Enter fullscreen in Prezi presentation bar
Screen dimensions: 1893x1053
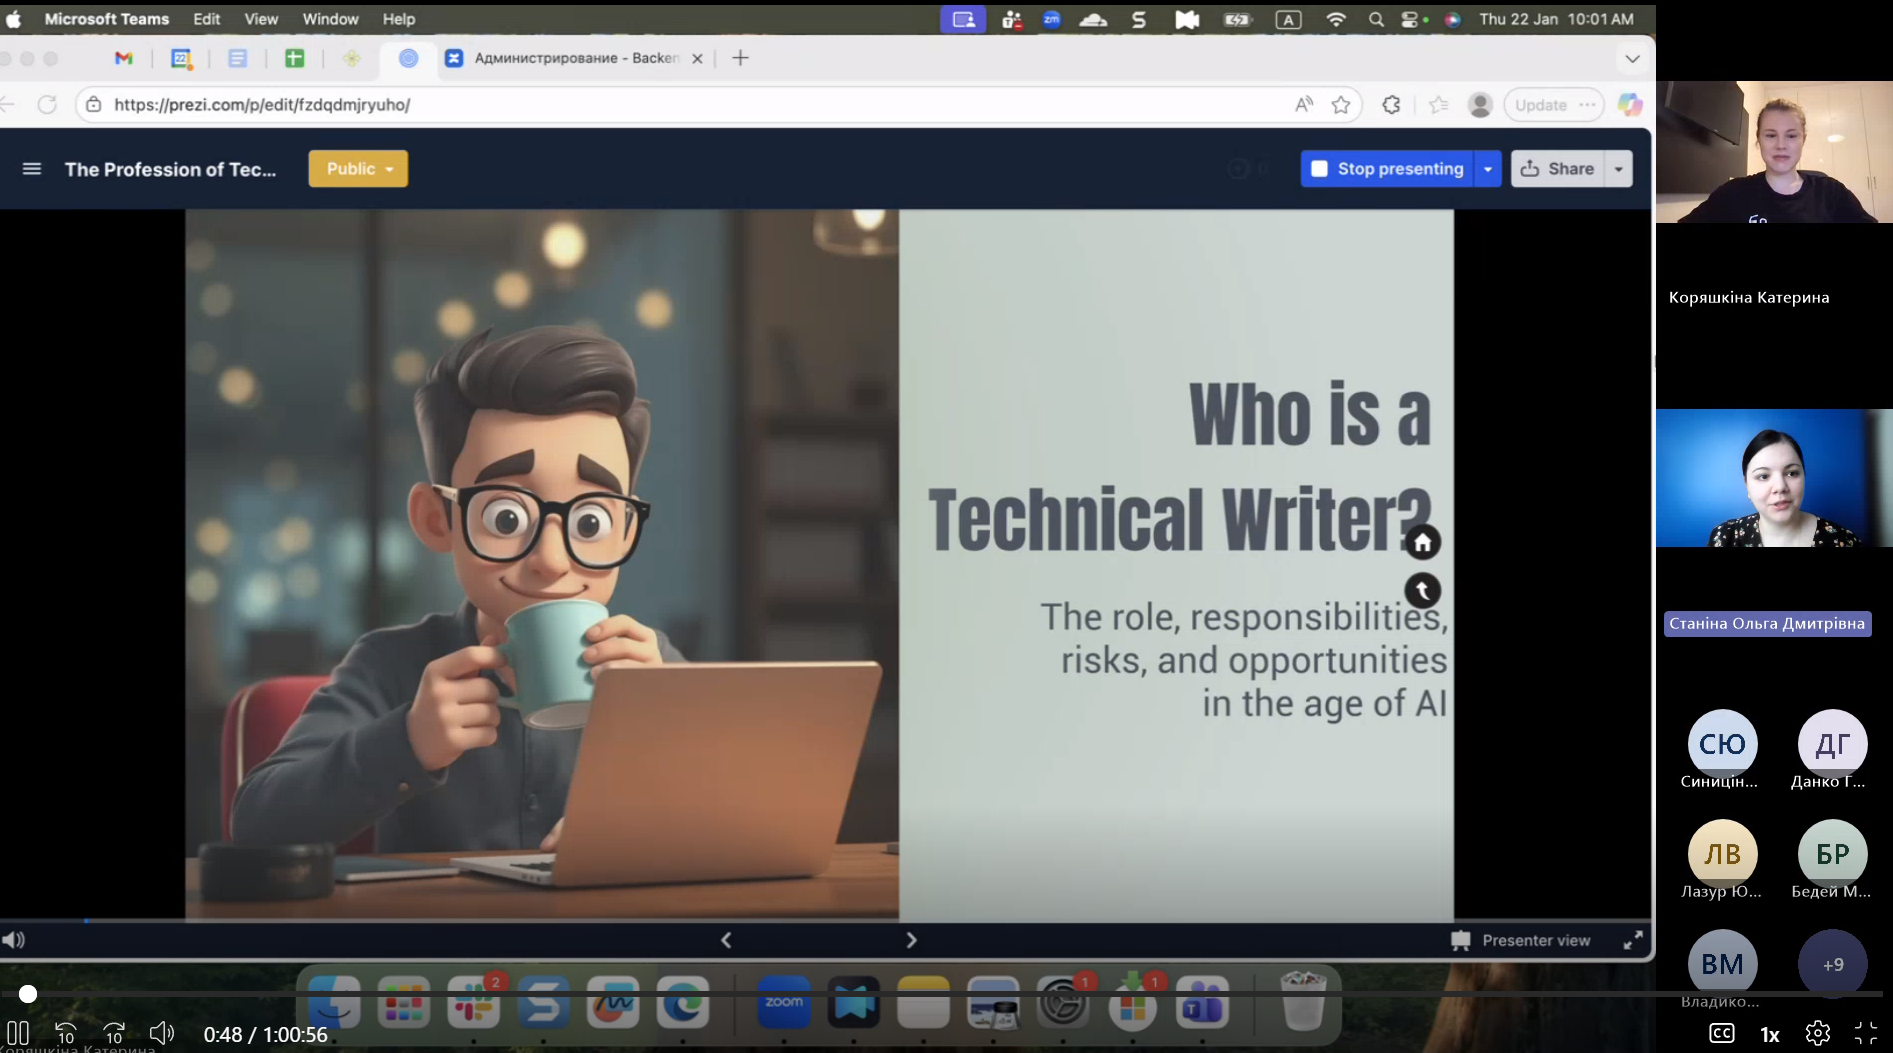click(x=1632, y=940)
